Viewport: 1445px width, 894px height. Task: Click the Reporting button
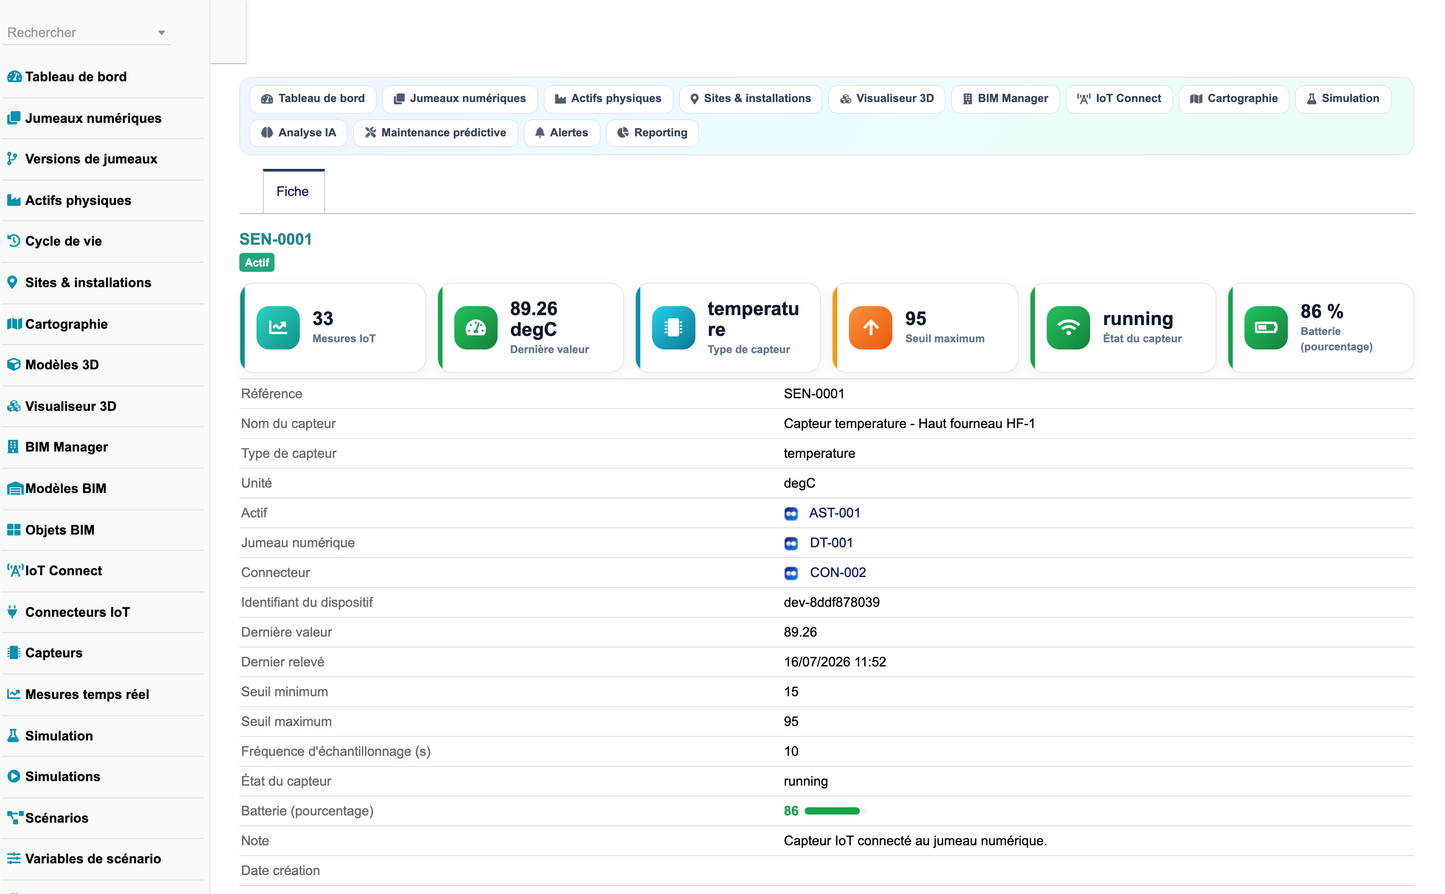point(652,133)
